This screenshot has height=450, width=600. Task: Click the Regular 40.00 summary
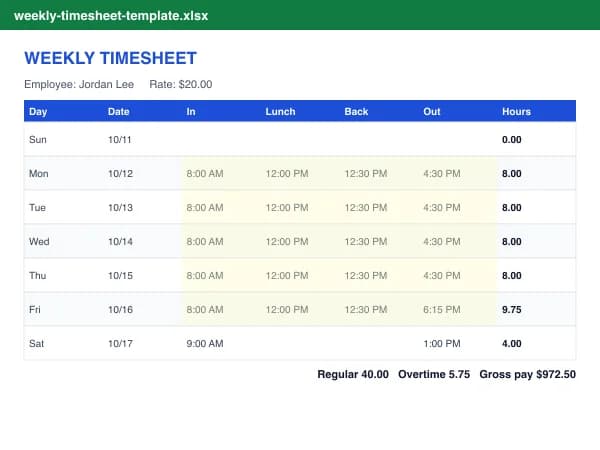(353, 374)
